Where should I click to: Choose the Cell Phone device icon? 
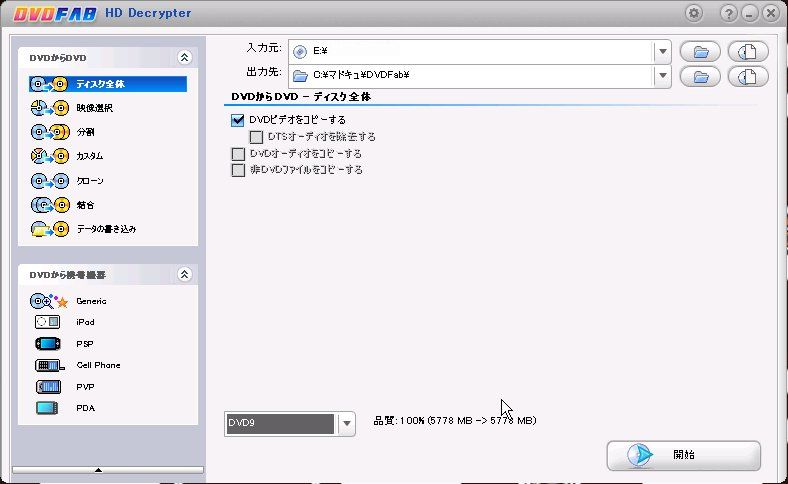click(49, 365)
